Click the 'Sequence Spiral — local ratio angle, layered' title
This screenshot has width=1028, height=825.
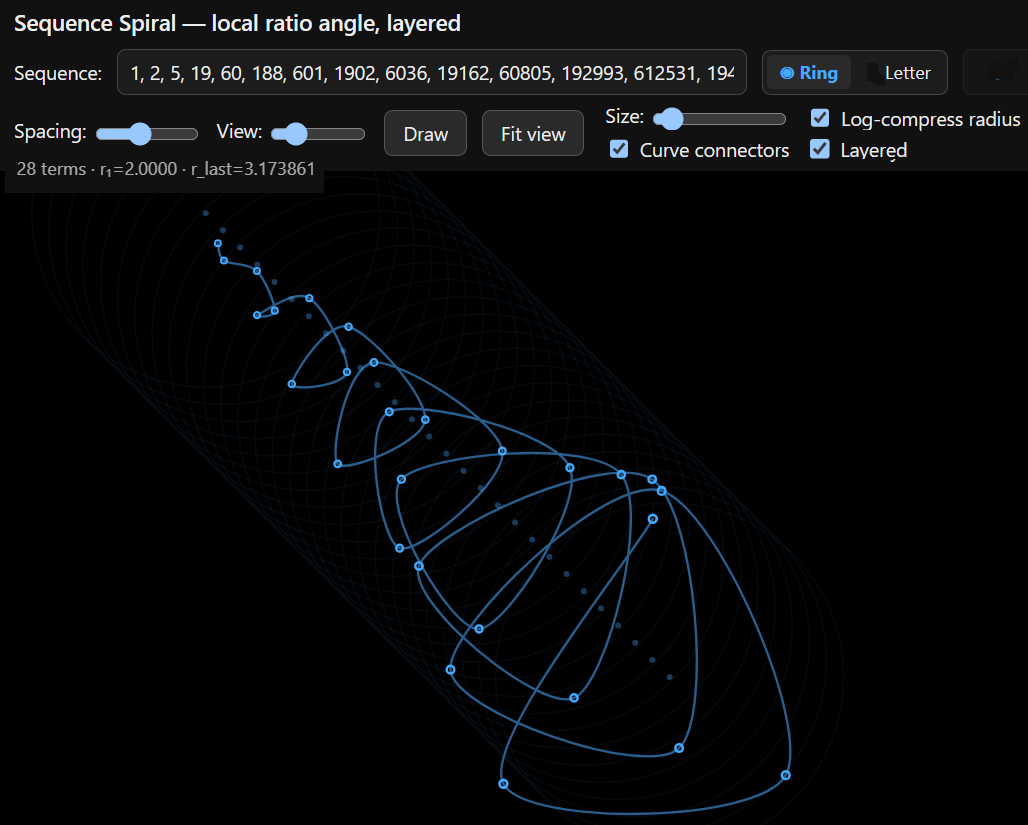tap(237, 24)
